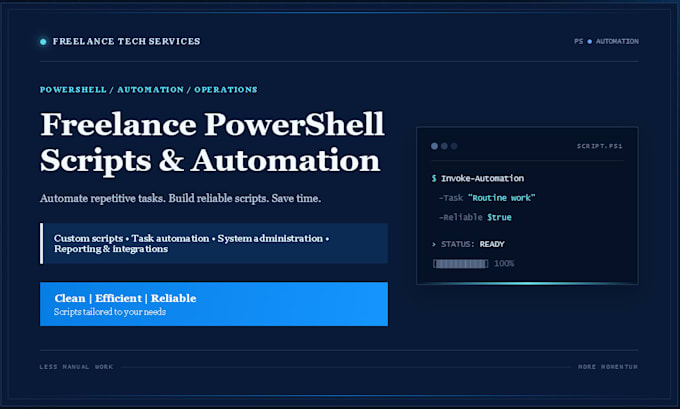
Task: Click the services box listing "Custom scripts"
Action: (214, 243)
